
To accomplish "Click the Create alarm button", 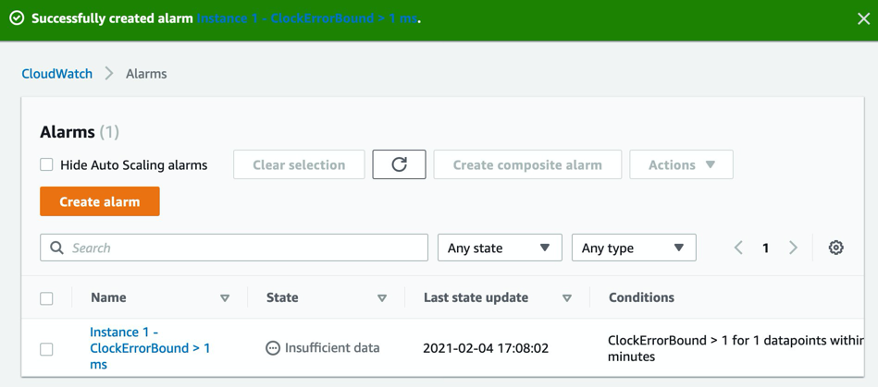I will 100,201.
